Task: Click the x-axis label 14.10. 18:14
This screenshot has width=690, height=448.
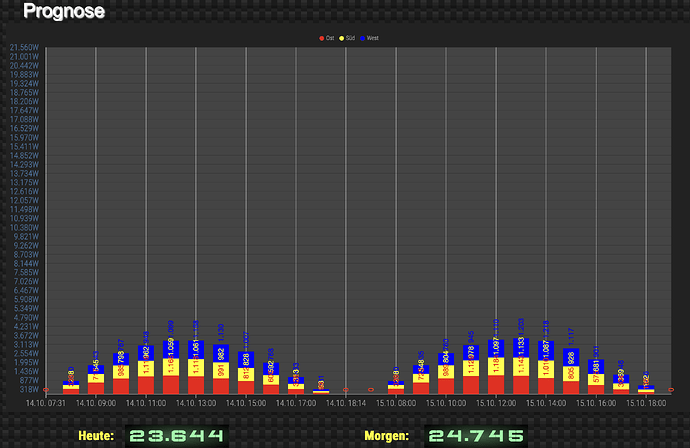Action: coord(346,403)
